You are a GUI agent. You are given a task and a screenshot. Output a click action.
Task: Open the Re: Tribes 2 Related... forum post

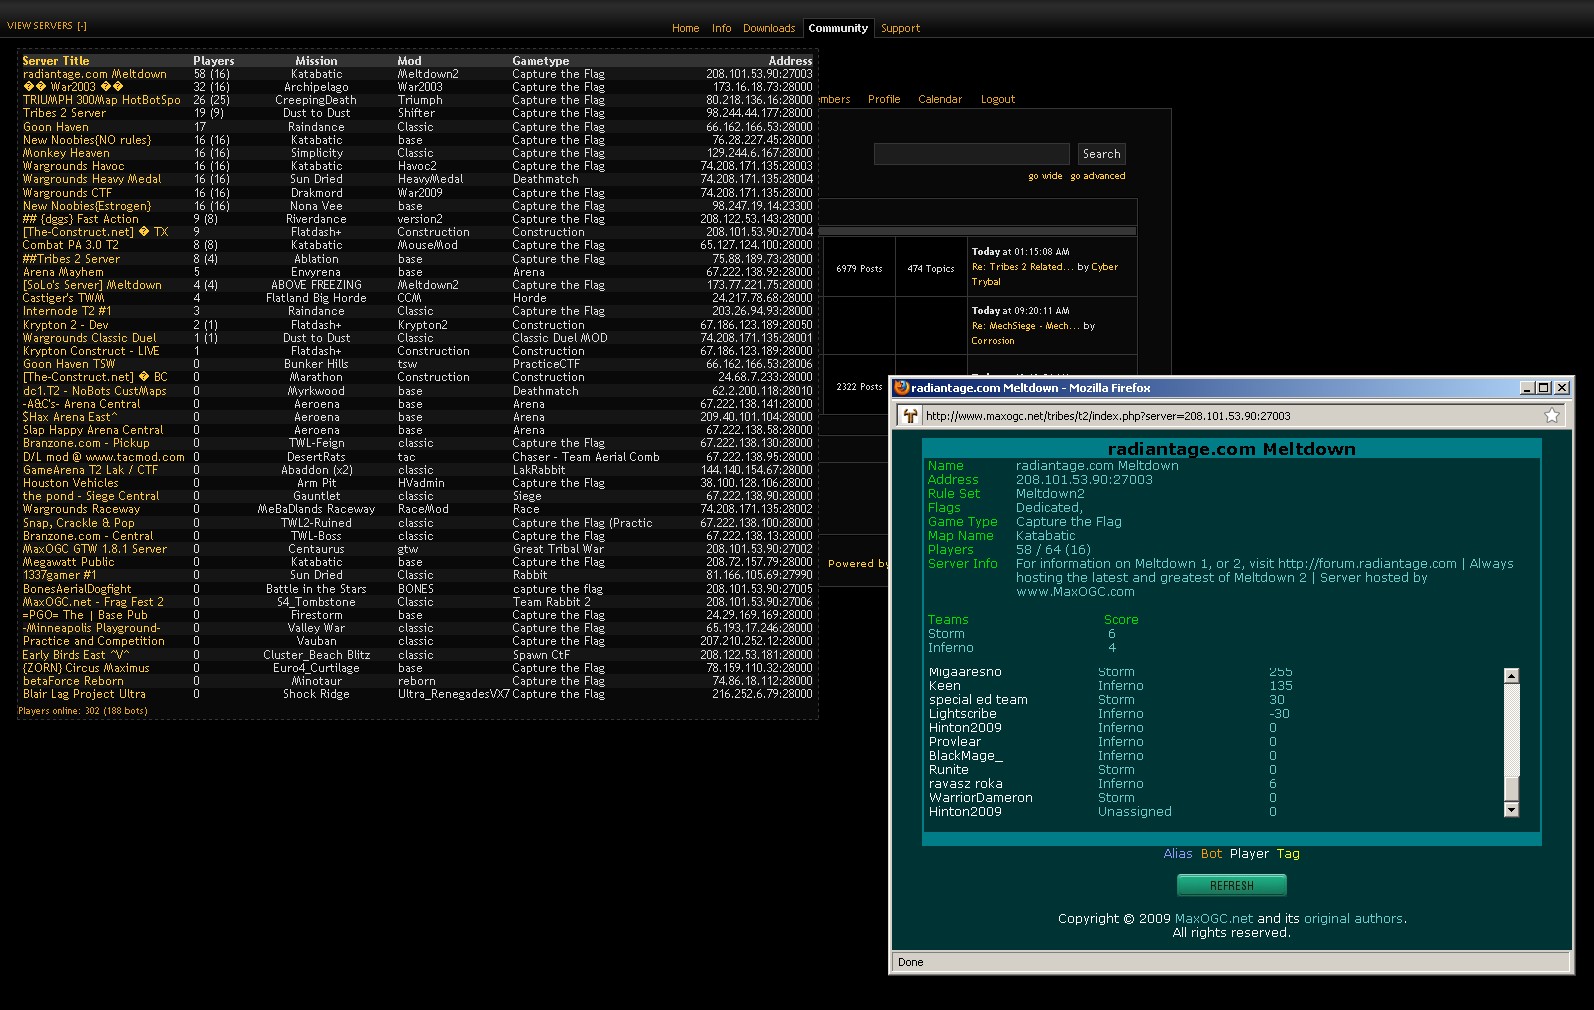pos(1022,267)
